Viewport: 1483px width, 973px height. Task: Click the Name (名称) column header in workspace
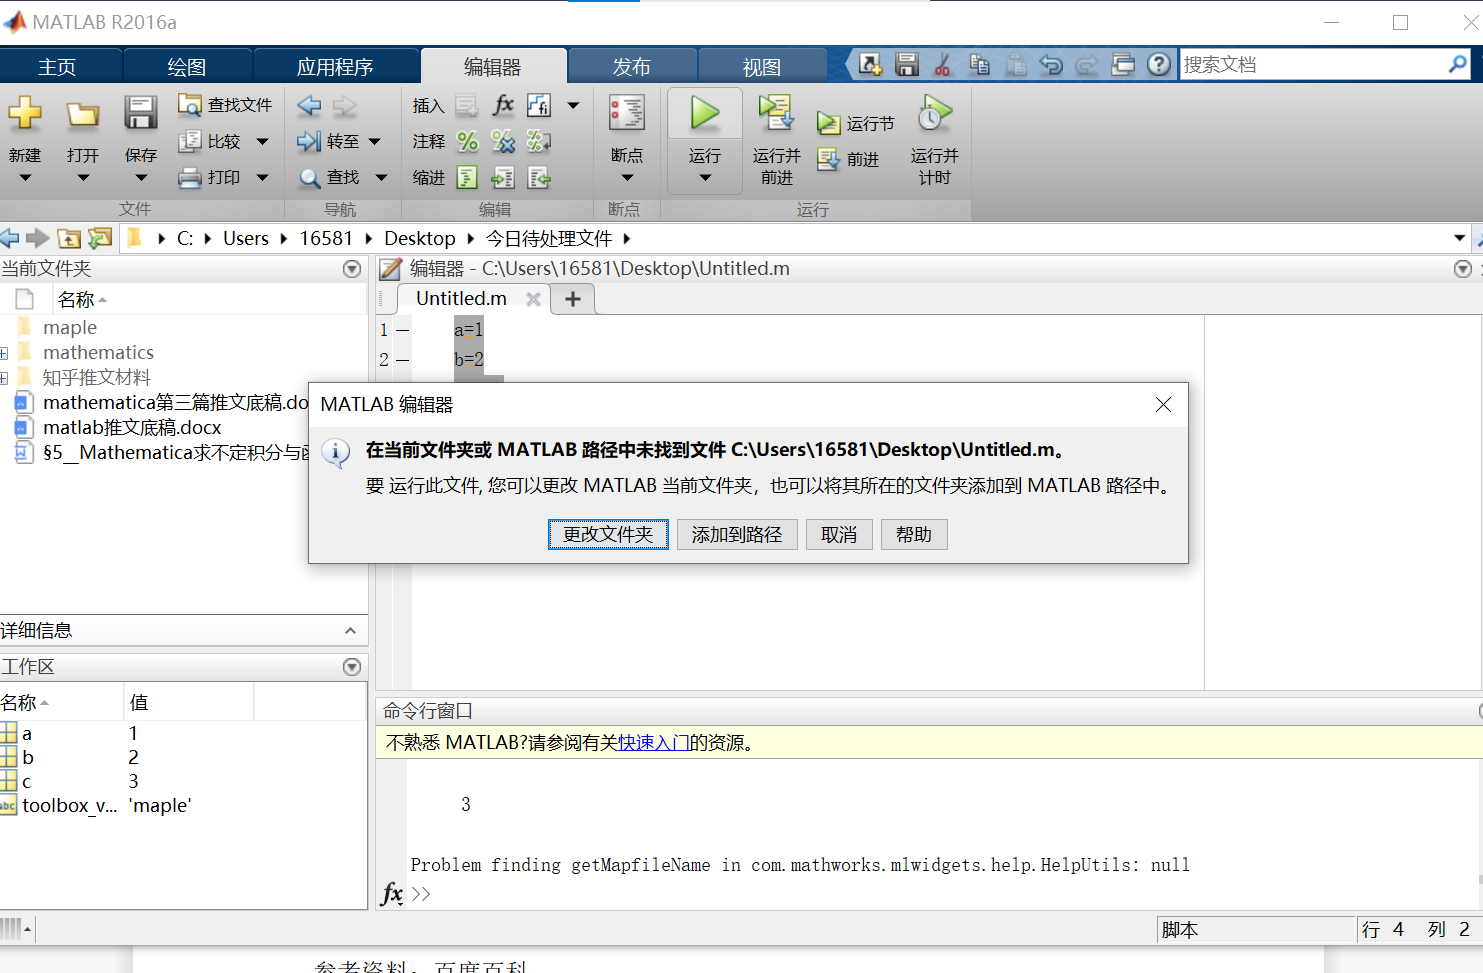pos(61,703)
